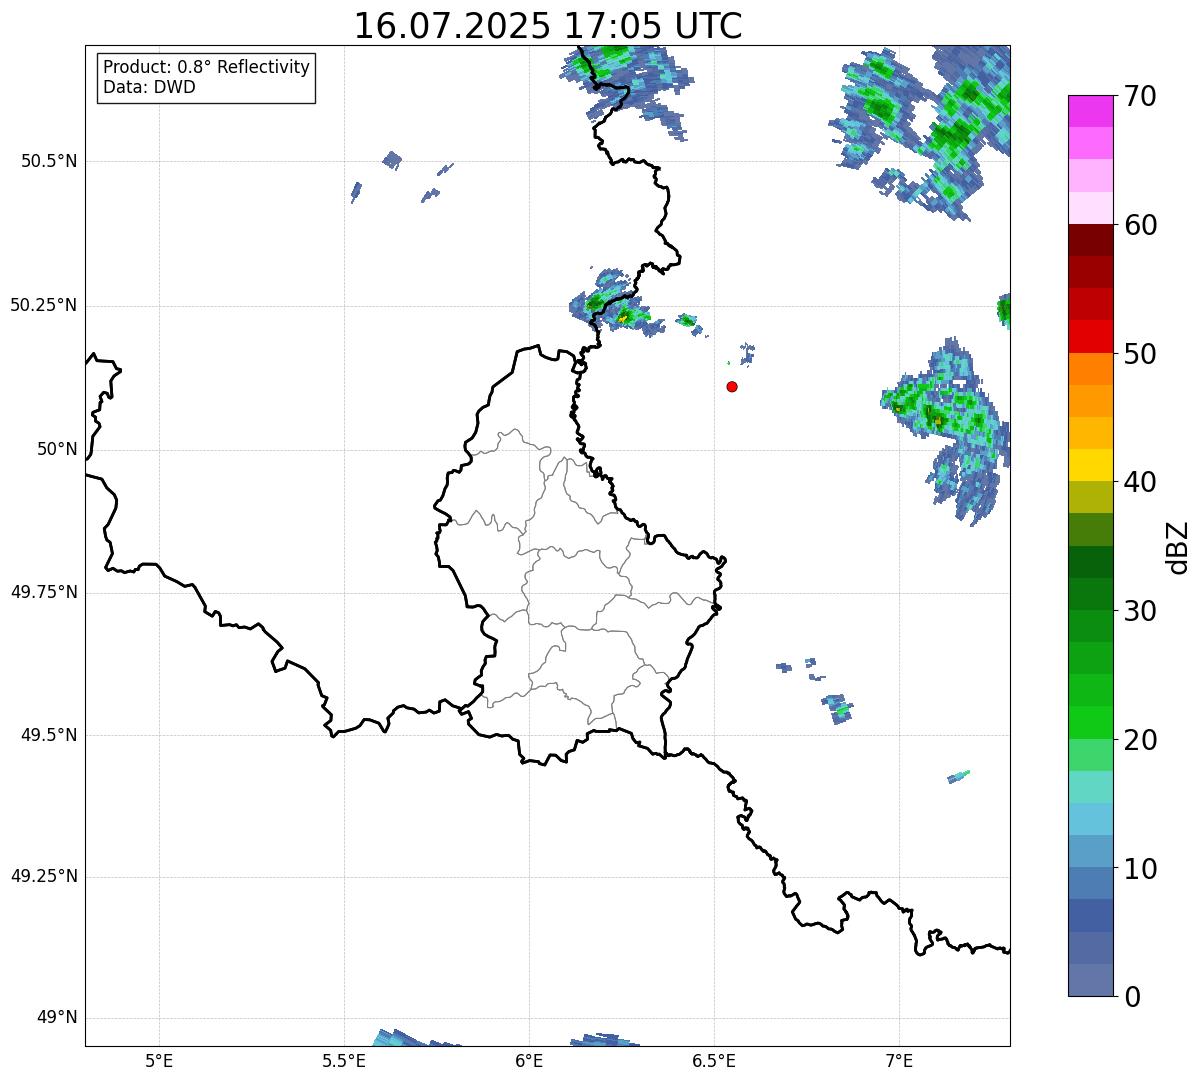Image resolution: width=1202 pixels, height=1081 pixels.
Task: Click the colorbar tick label 70
Action: 1140,96
